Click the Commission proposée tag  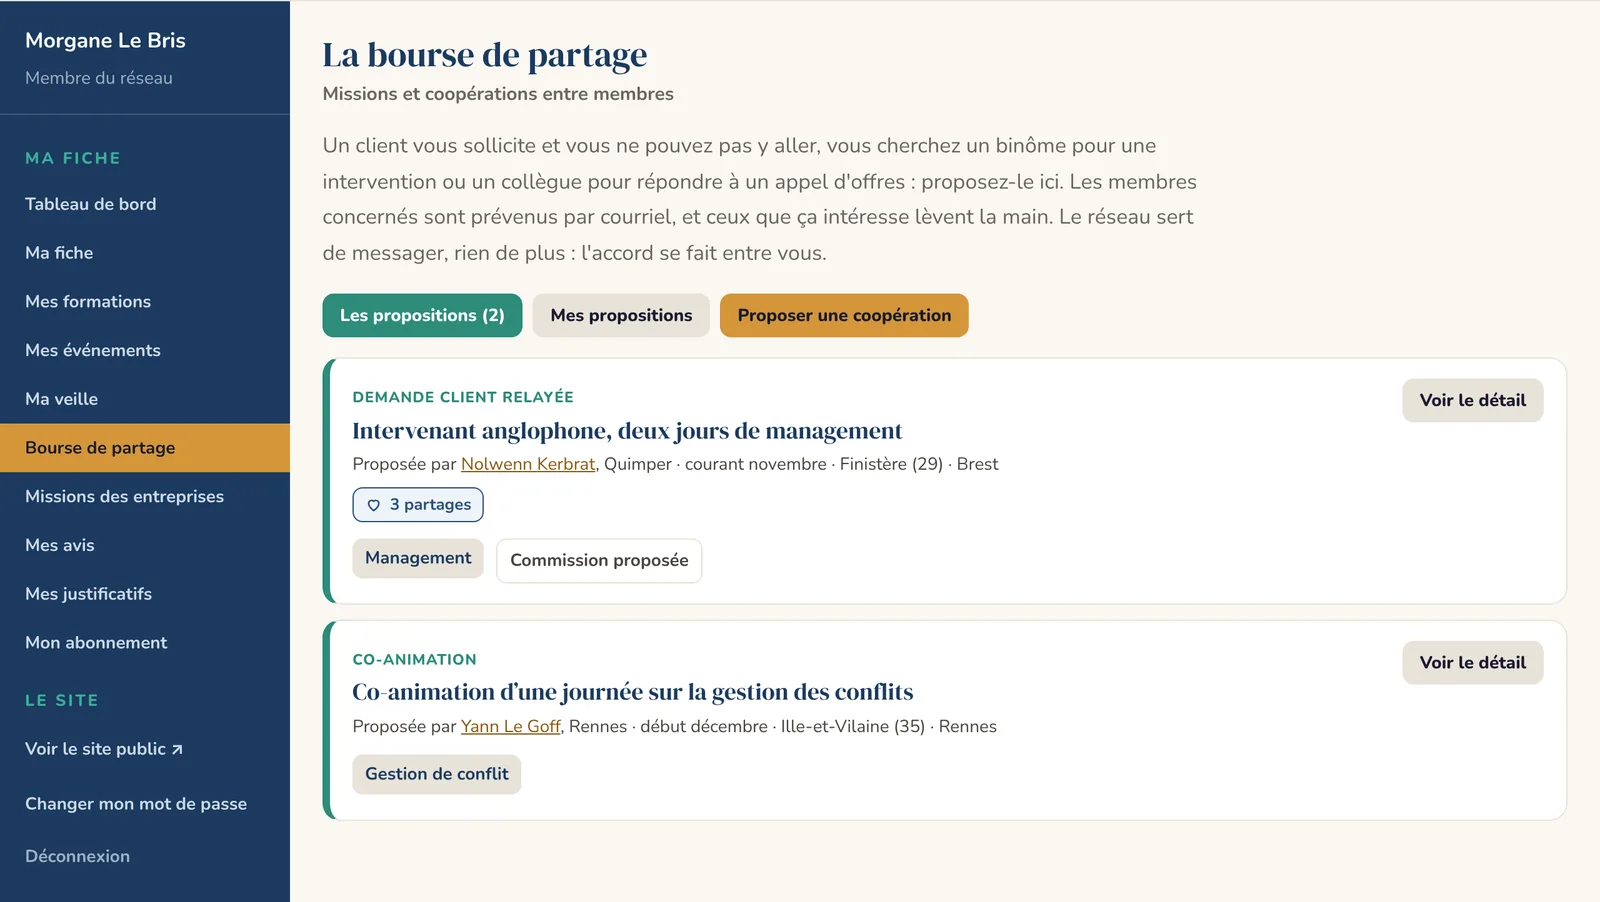(x=599, y=560)
